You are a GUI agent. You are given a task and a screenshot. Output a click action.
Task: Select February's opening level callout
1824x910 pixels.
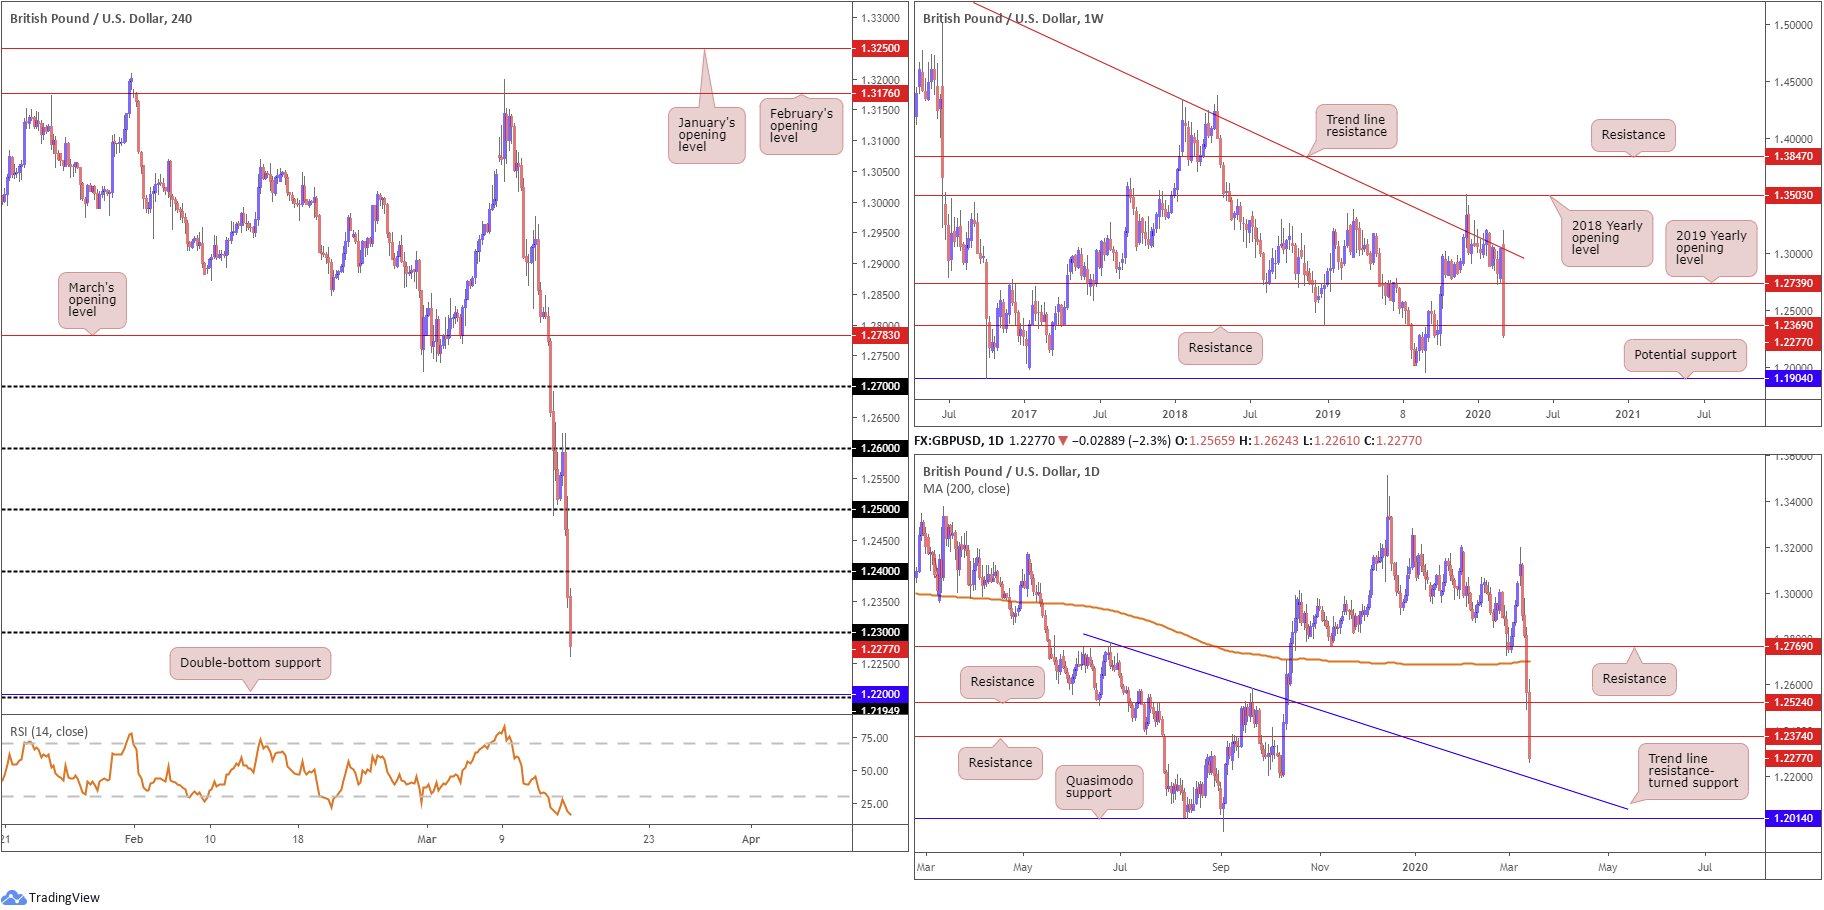(x=801, y=126)
